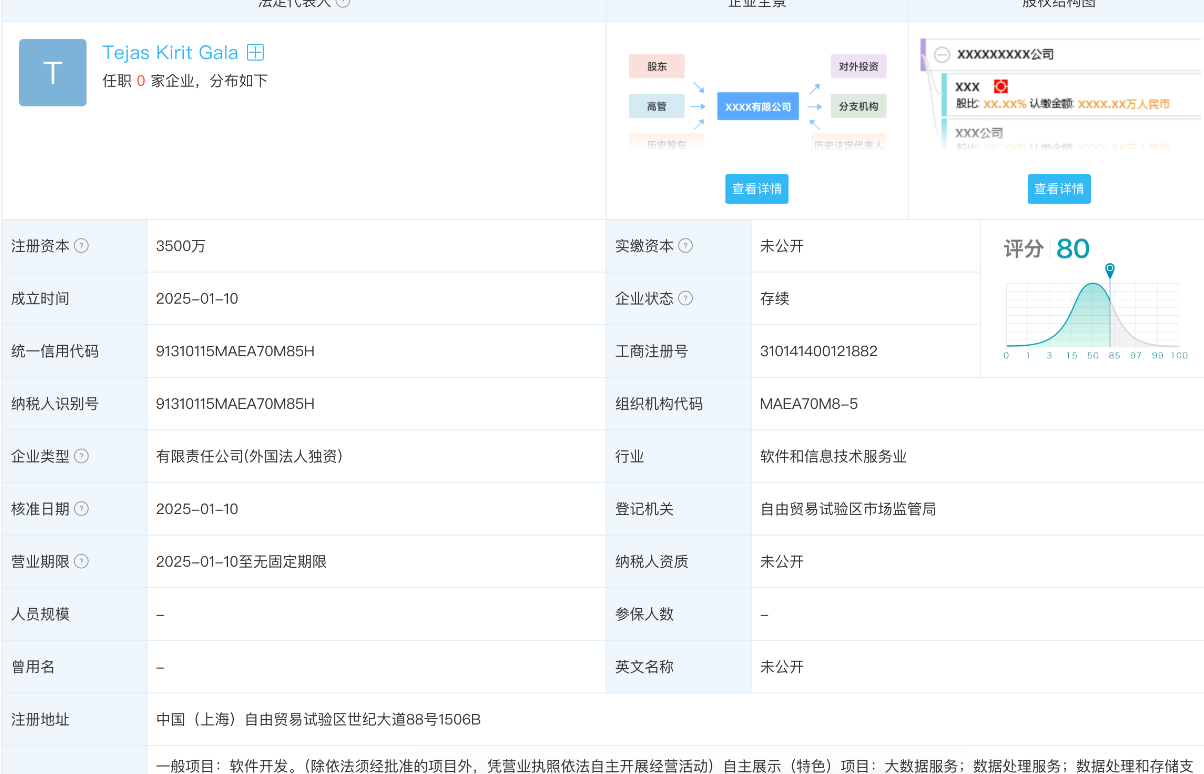The height and width of the screenshot is (774, 1204).
Task: Collapse the XXXXXXXXX公司 equity tree node
Action: [x=941, y=55]
